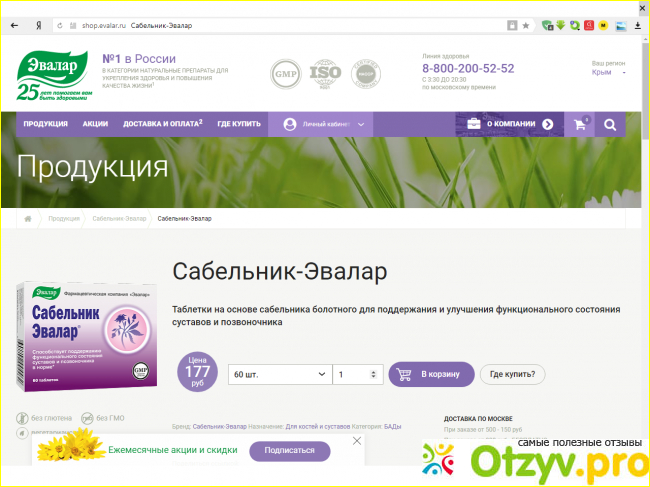Close the monthly promotions banner
The image size is (650, 487).
tap(357, 439)
